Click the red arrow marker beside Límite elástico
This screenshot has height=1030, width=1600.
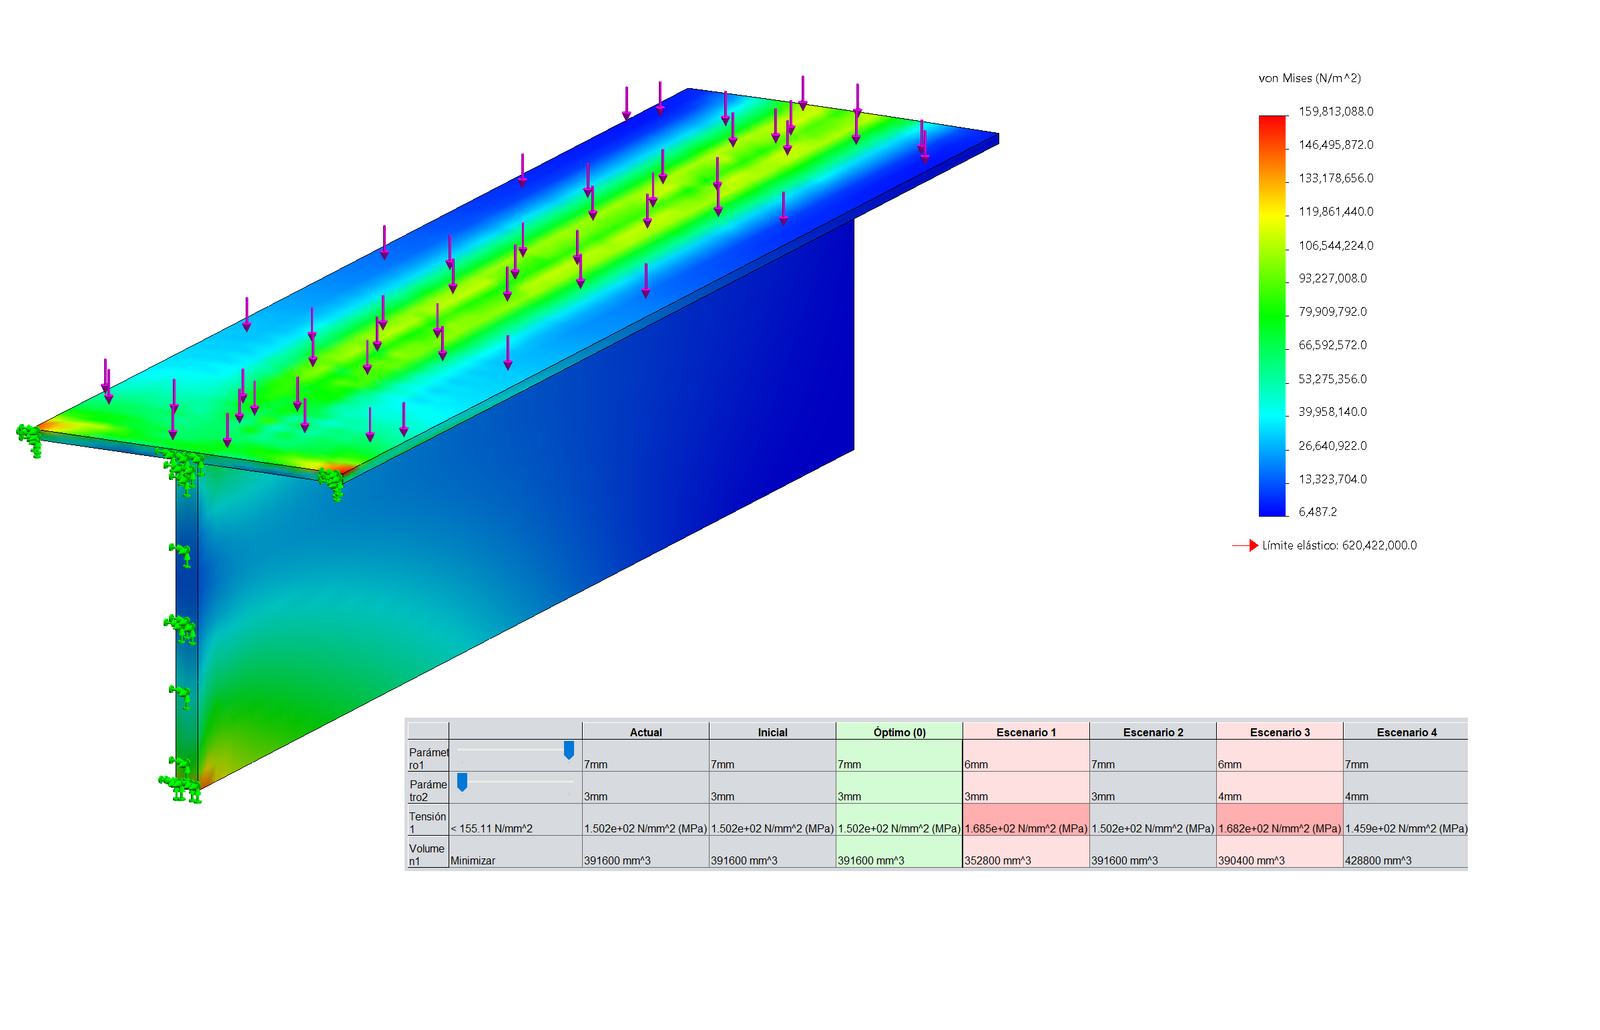(x=1245, y=545)
